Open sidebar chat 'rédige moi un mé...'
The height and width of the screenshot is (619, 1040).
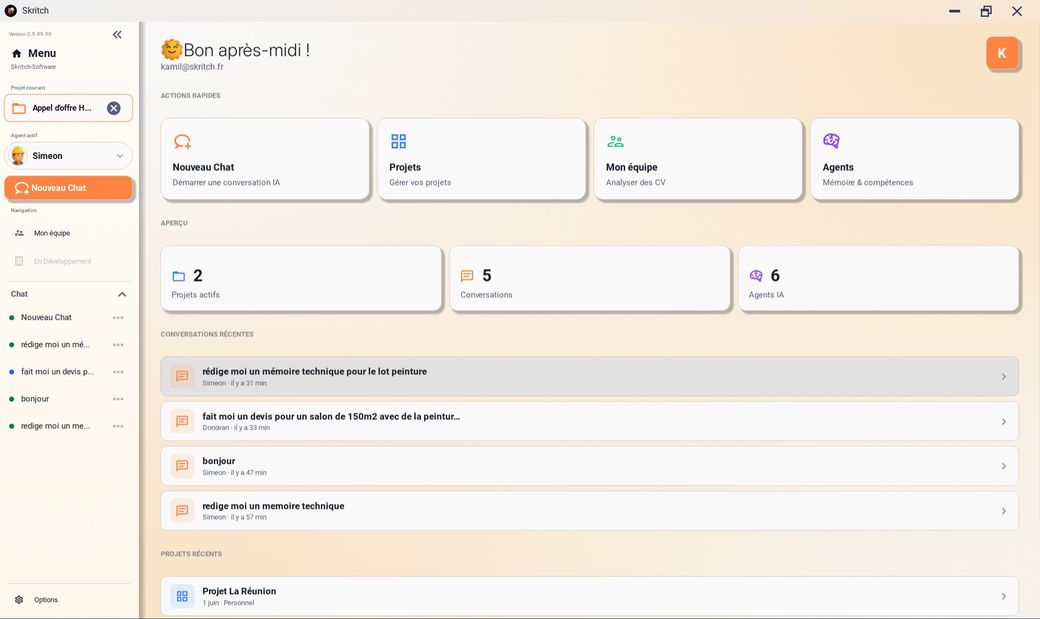(55, 344)
